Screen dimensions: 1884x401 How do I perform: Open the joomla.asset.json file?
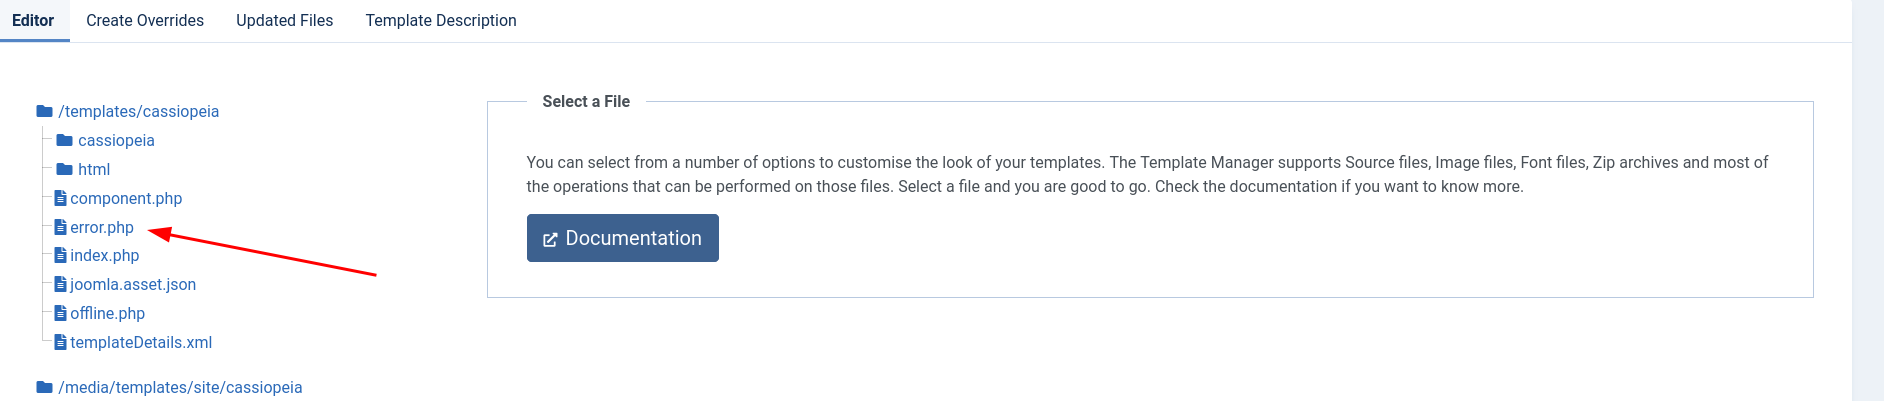click(133, 284)
